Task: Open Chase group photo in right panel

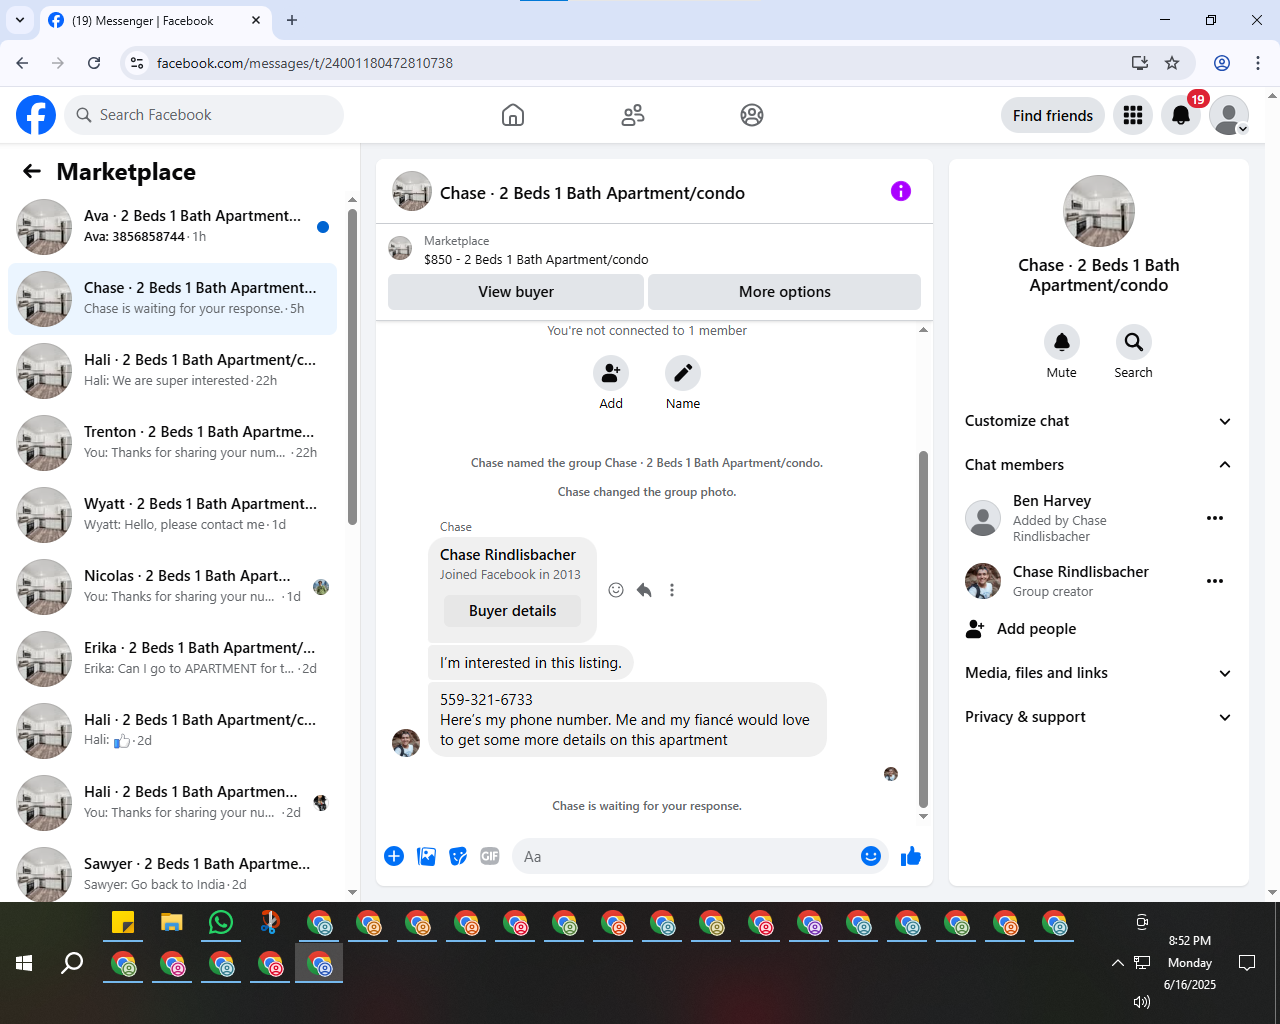Action: (1099, 211)
